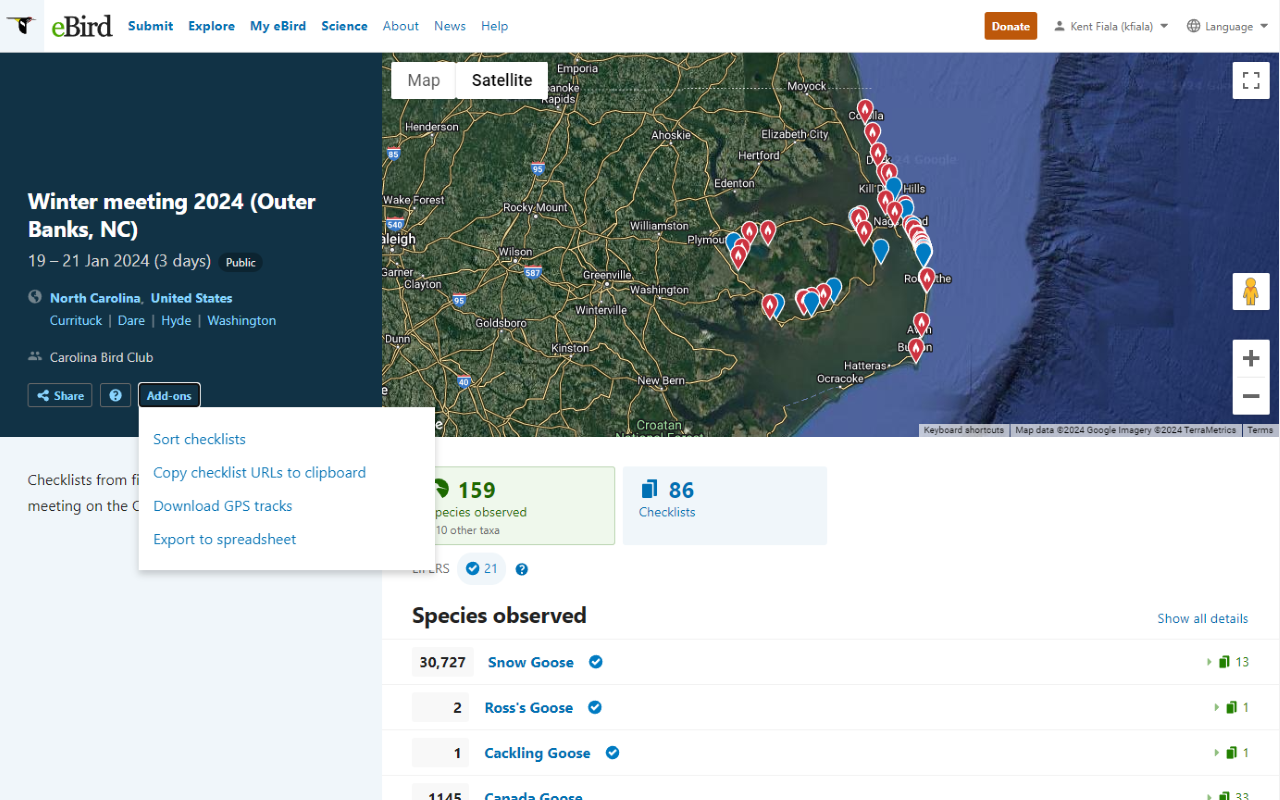Expand Cackling Goose checklist details
The height and width of the screenshot is (800, 1280).
(x=1232, y=753)
